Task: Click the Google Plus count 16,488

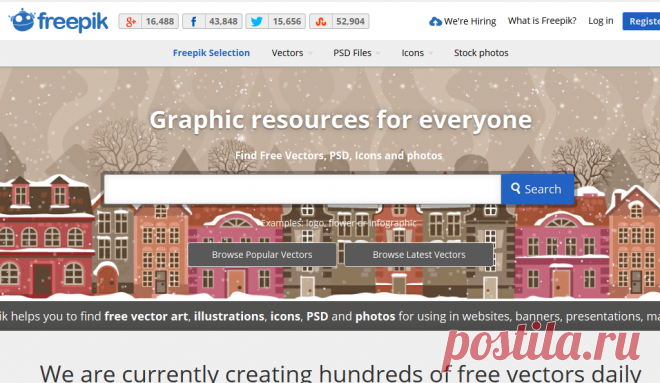Action: pyautogui.click(x=160, y=21)
